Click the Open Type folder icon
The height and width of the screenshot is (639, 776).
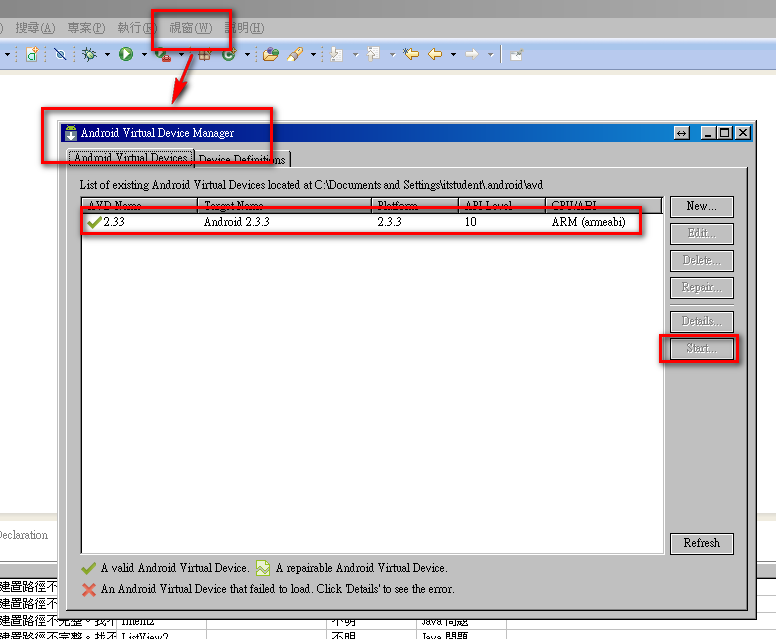pos(271,54)
